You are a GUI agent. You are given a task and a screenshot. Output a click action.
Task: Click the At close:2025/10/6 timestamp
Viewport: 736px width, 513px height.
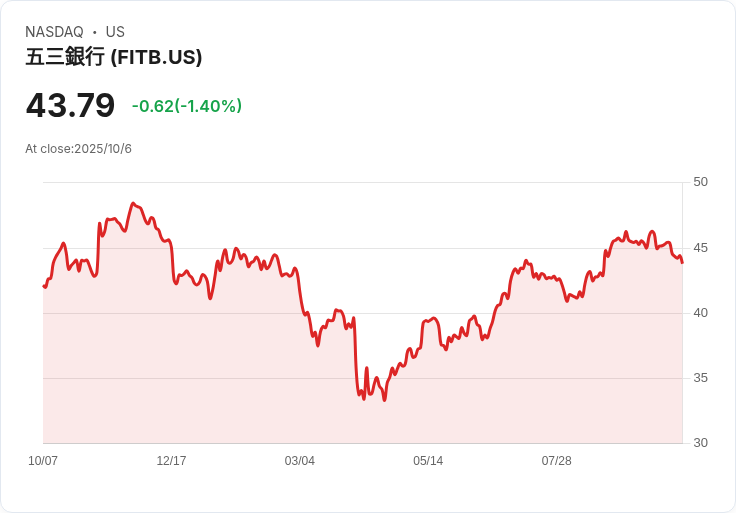tap(78, 149)
